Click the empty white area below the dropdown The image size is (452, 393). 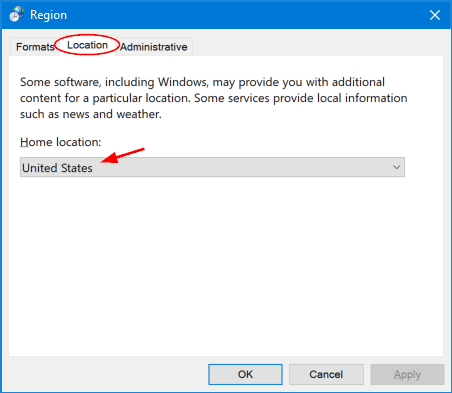pyautogui.click(x=226, y=267)
